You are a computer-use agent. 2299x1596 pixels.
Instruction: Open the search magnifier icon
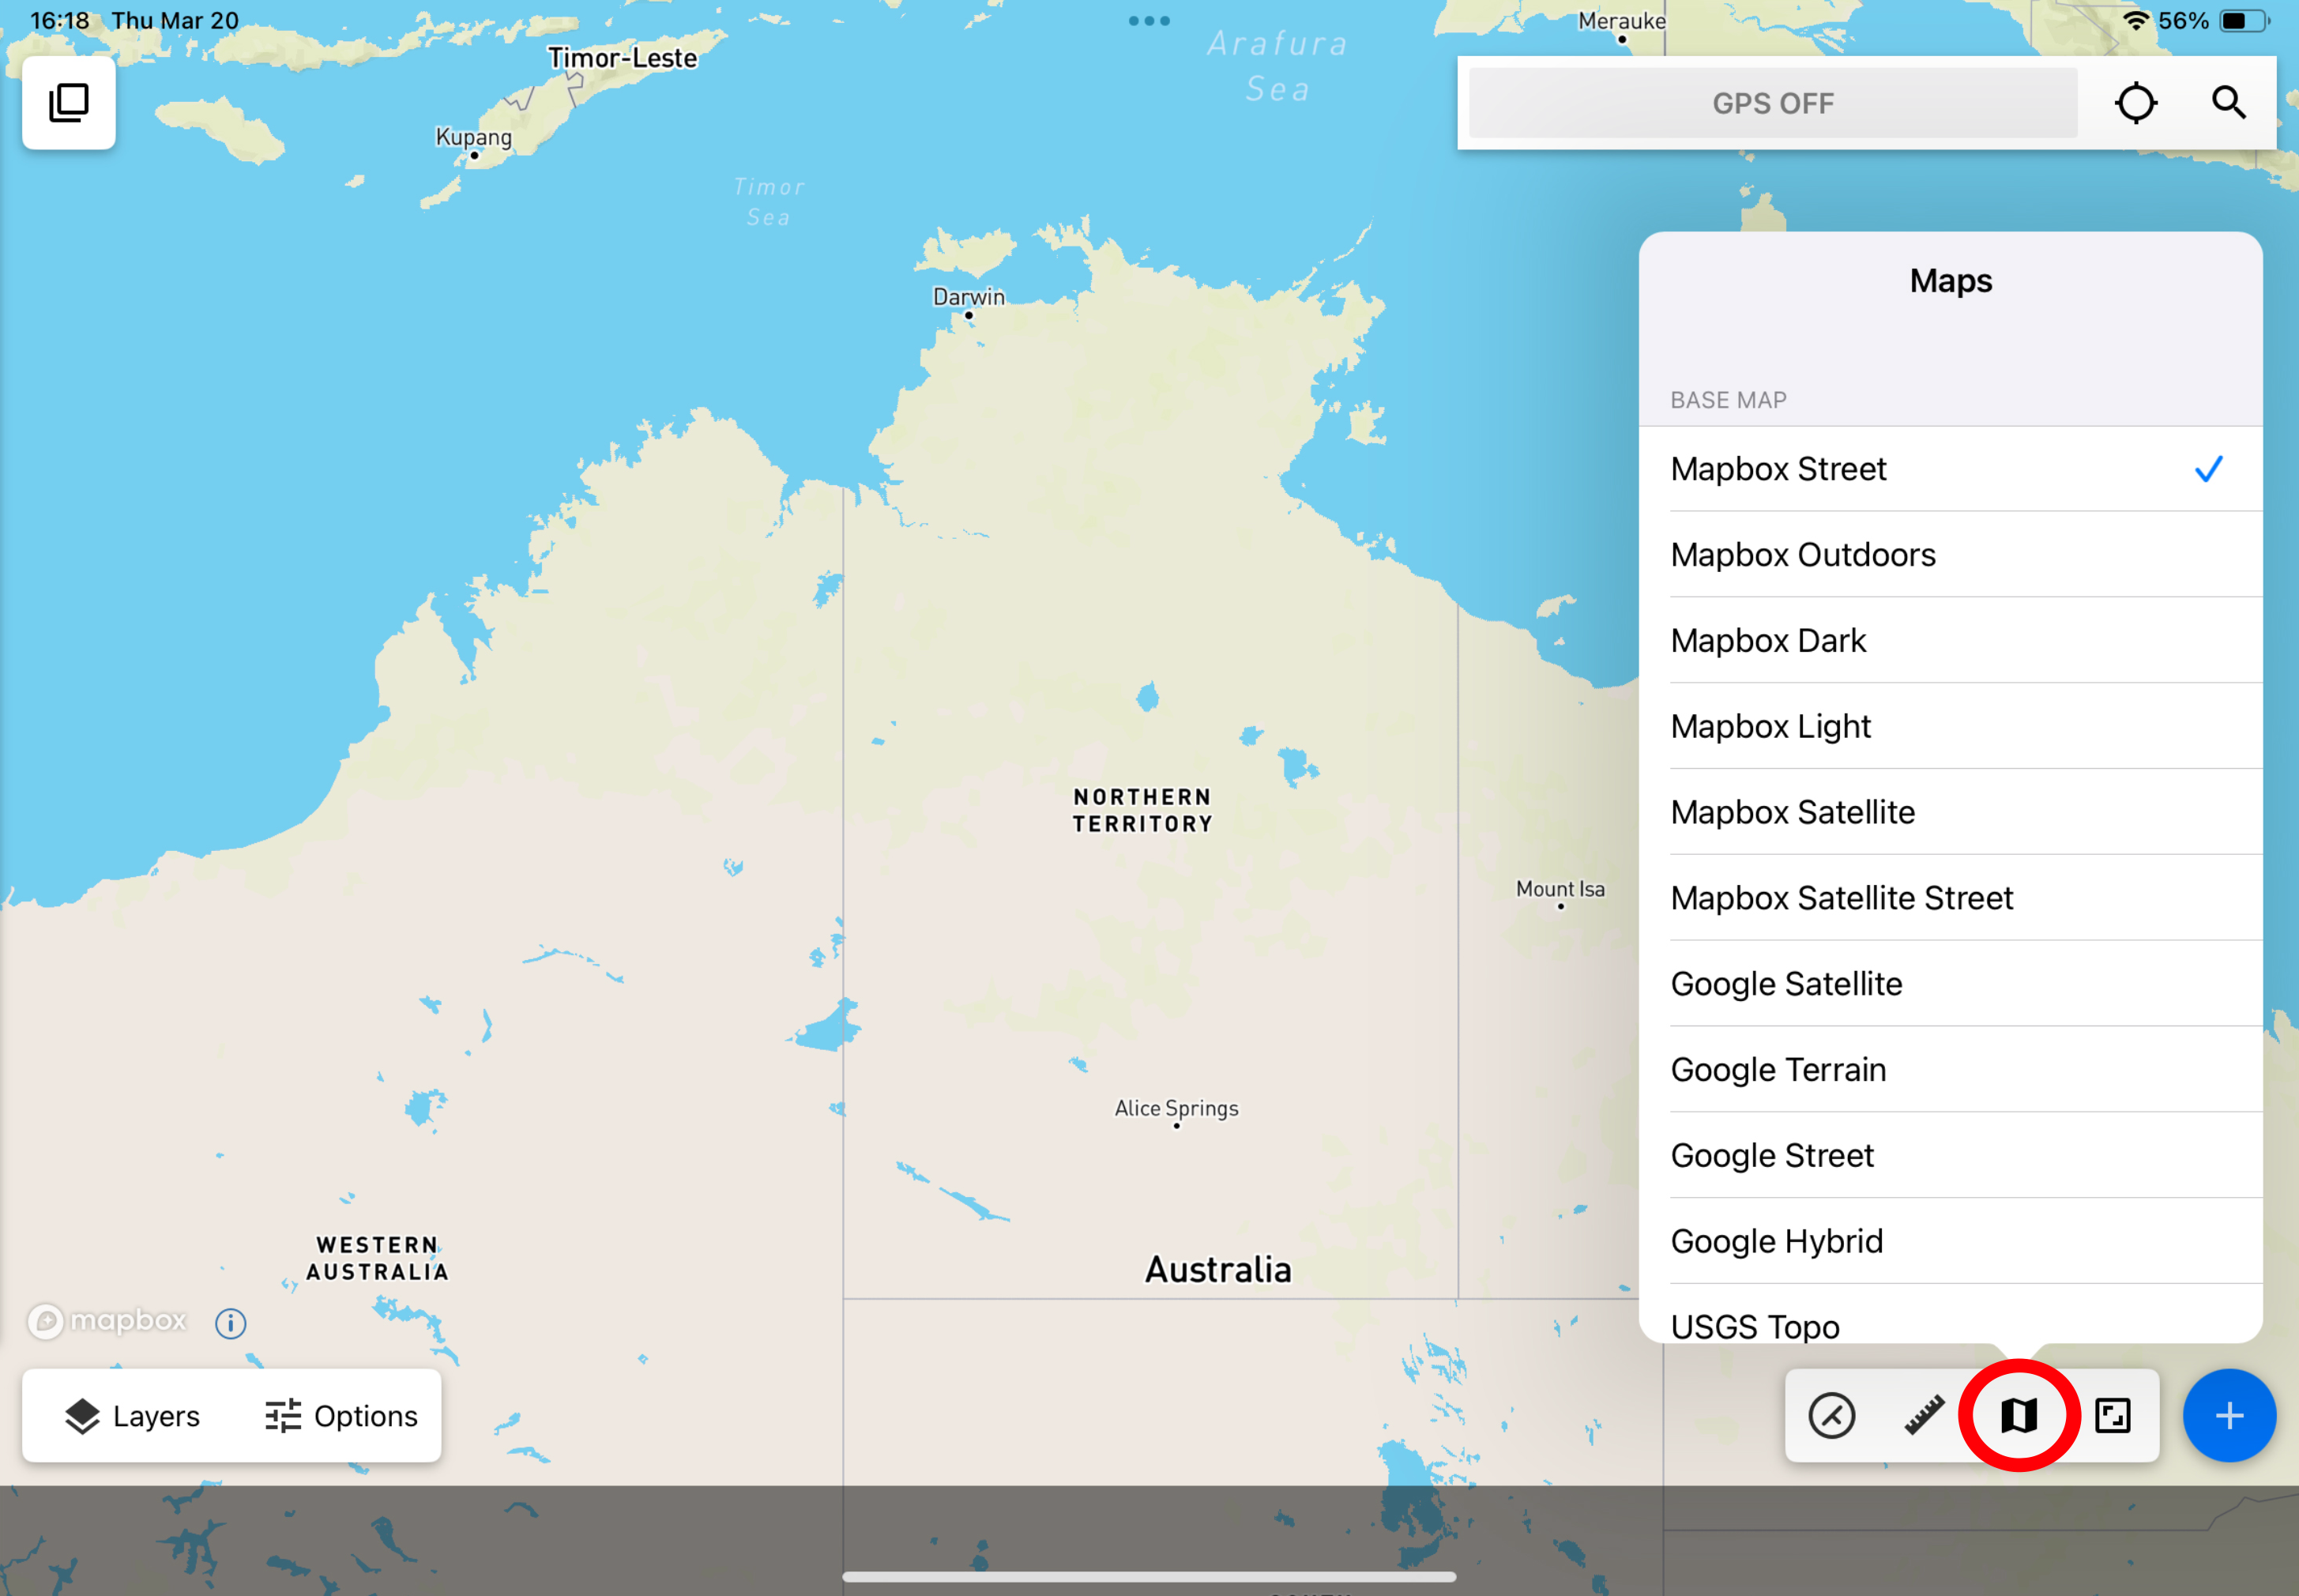(x=2228, y=103)
